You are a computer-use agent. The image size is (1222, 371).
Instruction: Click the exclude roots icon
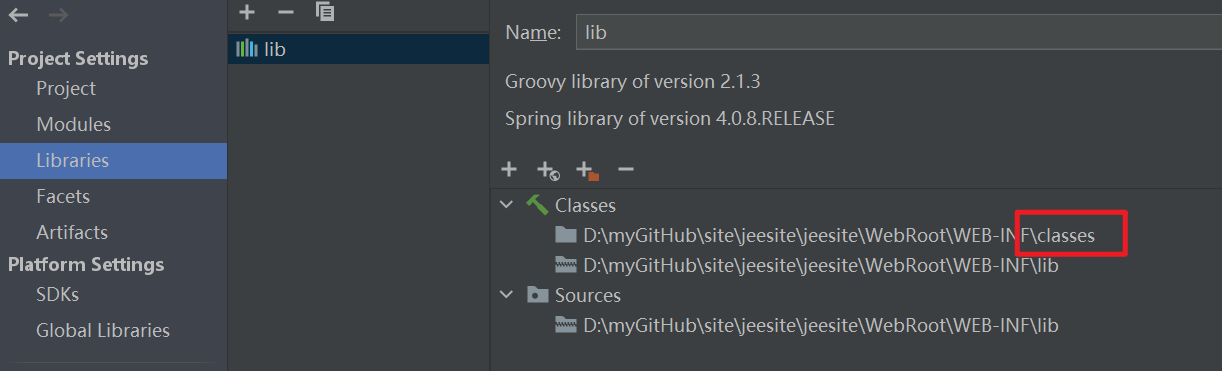[x=587, y=171]
